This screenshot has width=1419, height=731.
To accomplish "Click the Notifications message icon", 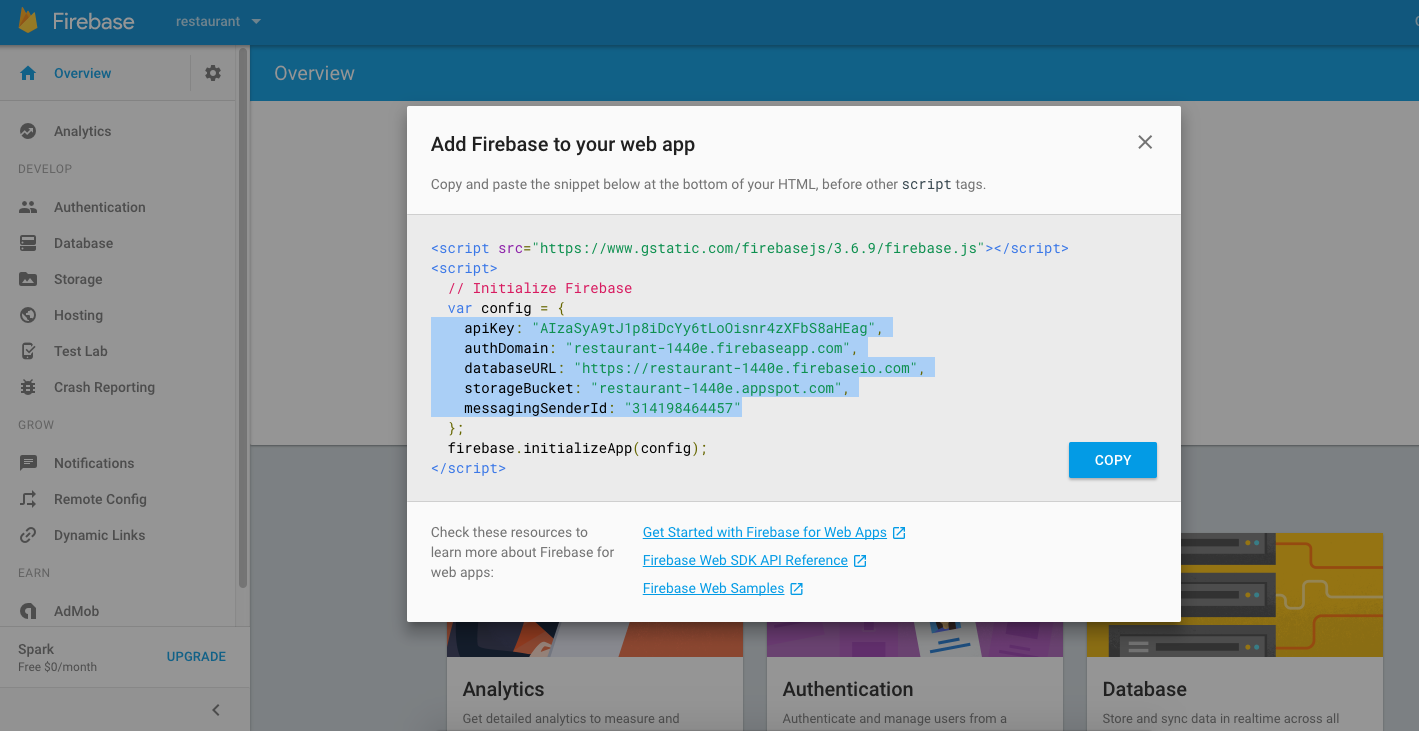I will click(28, 463).
